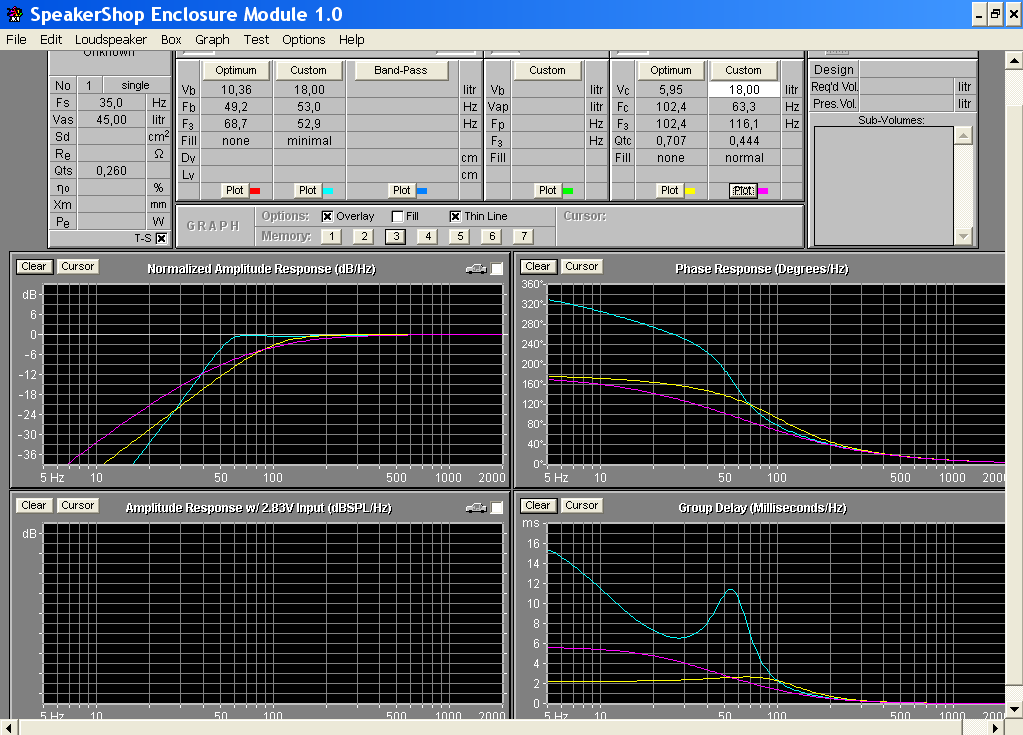Click Sub-Volumes list scroll up arrow

coord(963,136)
